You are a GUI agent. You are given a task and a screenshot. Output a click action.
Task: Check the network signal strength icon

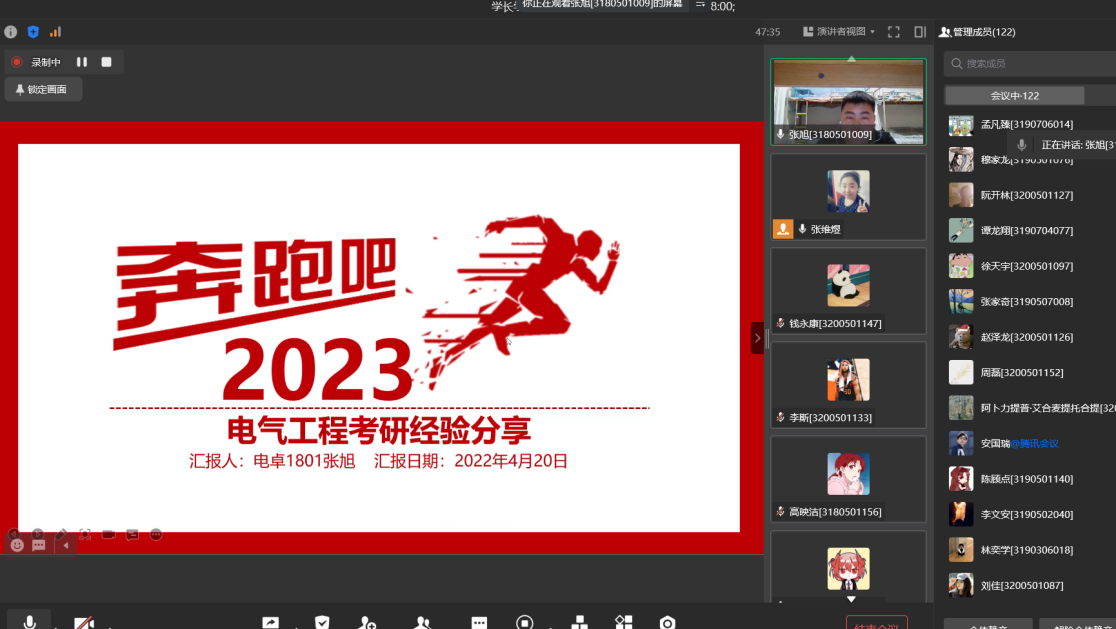[55, 32]
